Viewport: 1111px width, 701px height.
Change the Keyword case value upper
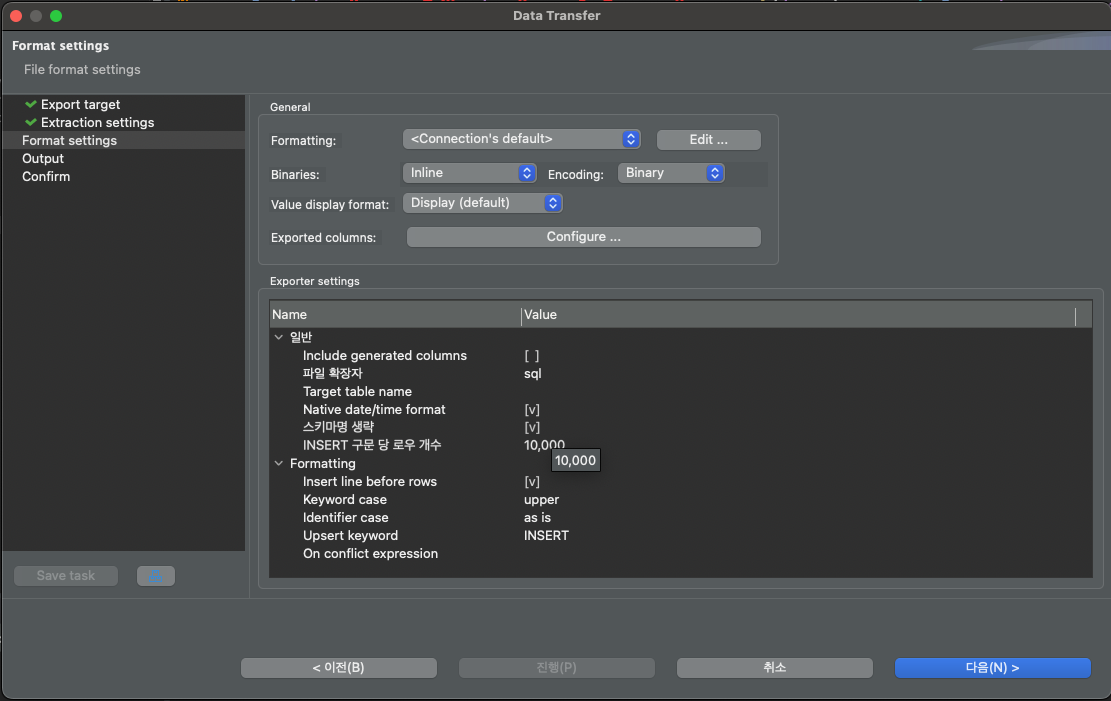pyautogui.click(x=541, y=500)
